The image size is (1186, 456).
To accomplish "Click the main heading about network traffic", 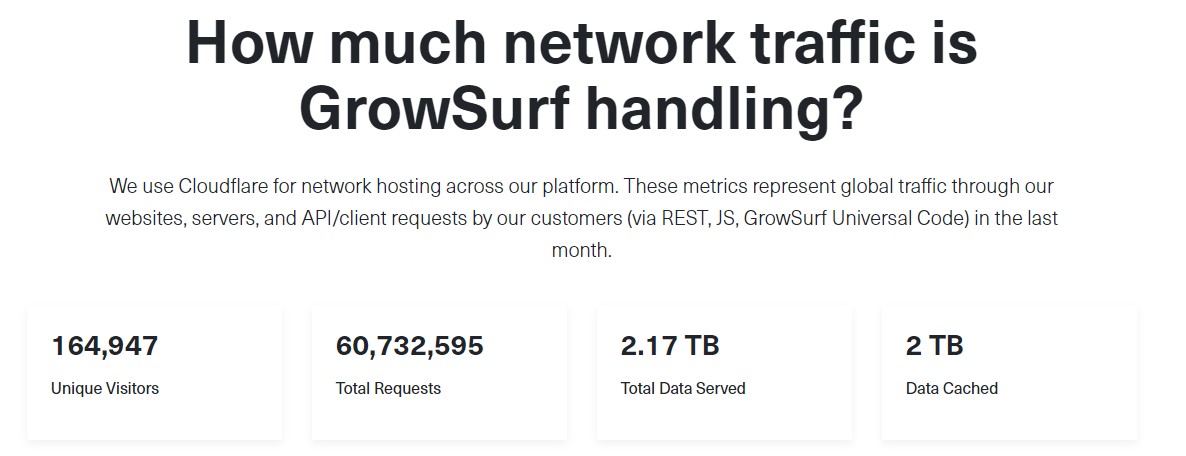I will coord(581,76).
